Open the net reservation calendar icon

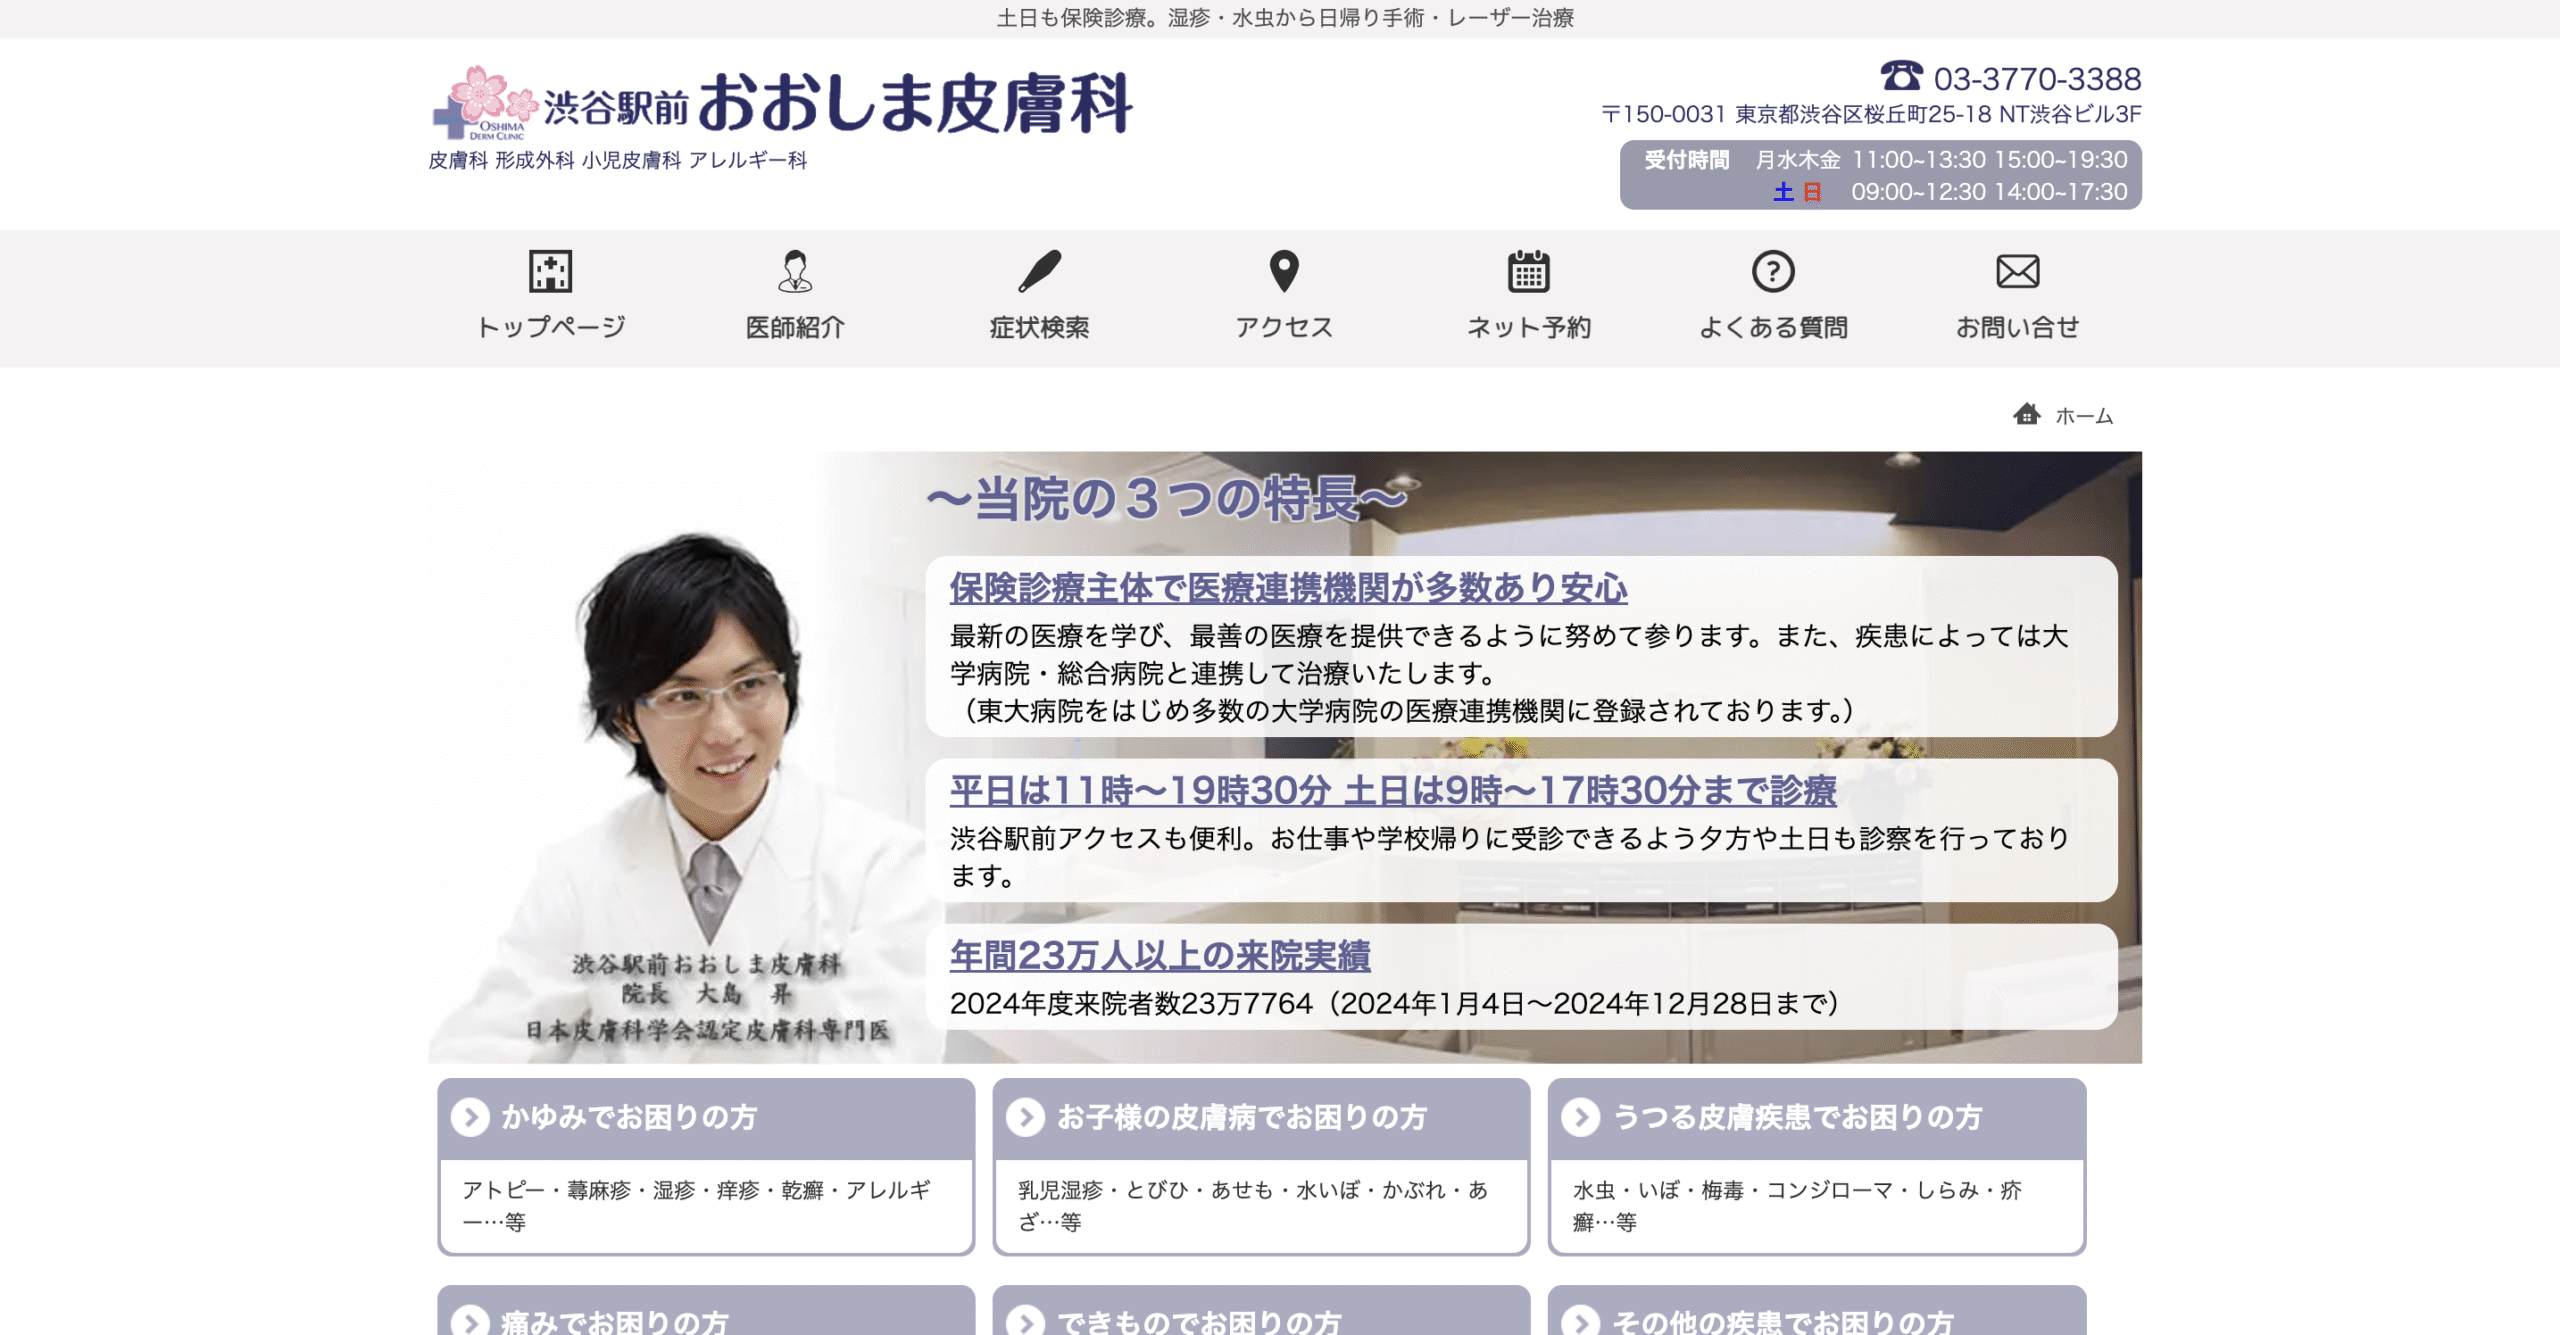pyautogui.click(x=1528, y=271)
